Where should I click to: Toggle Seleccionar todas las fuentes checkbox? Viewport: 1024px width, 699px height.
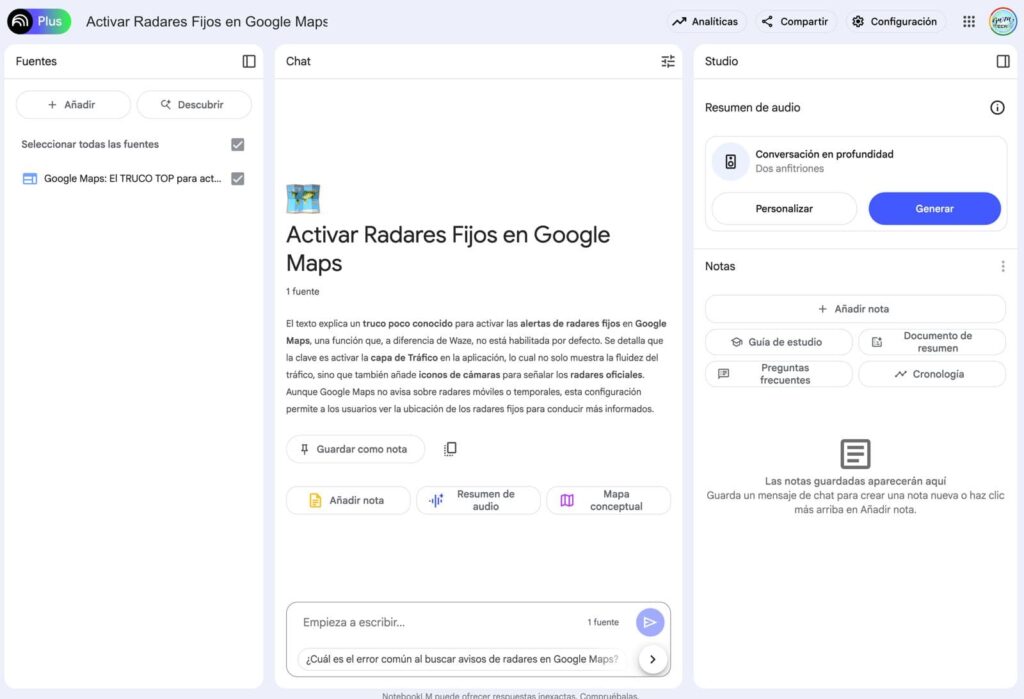(238, 144)
